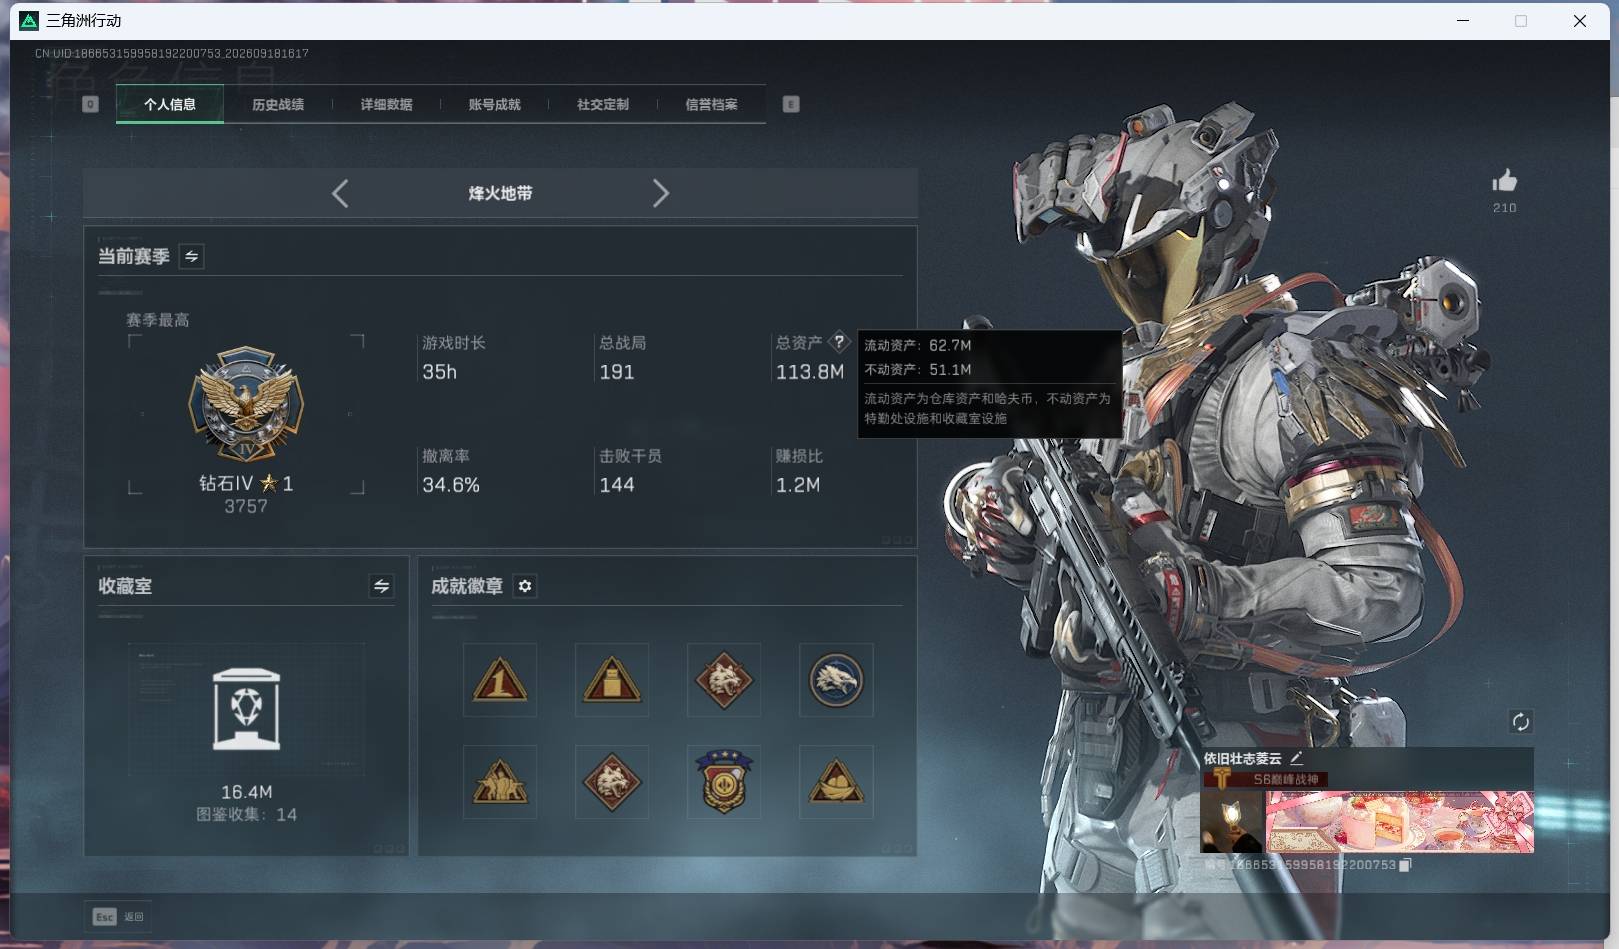Click the player avatar thumbnail
The image size is (1619, 949).
click(1232, 821)
